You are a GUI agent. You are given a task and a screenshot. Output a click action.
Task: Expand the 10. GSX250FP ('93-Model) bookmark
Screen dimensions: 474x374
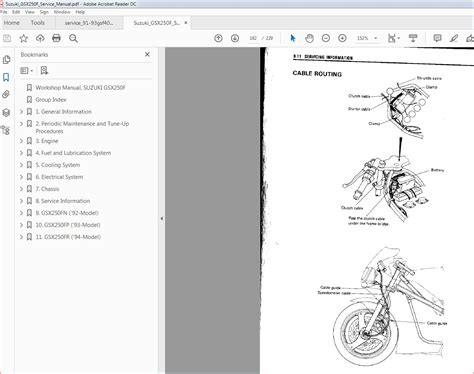[x=21, y=225]
